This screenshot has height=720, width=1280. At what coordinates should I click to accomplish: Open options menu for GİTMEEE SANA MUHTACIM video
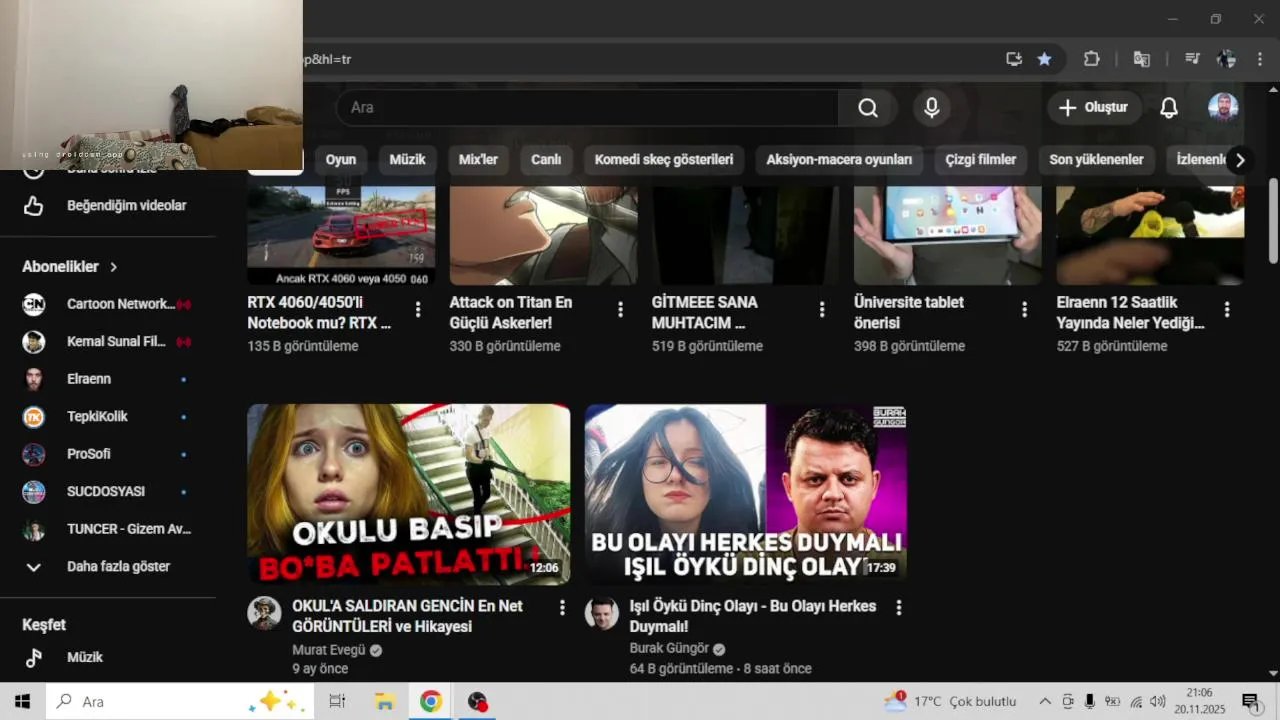[822, 310]
